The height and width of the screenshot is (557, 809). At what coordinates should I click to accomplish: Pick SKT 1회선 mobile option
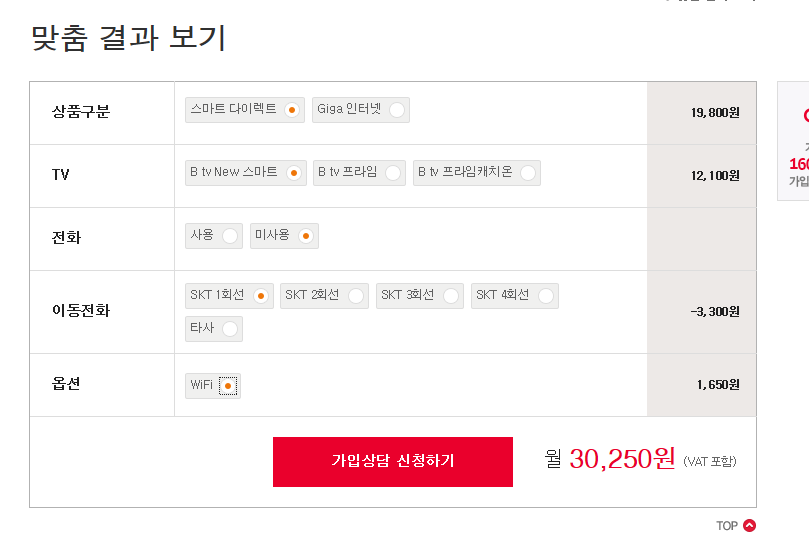click(260, 296)
